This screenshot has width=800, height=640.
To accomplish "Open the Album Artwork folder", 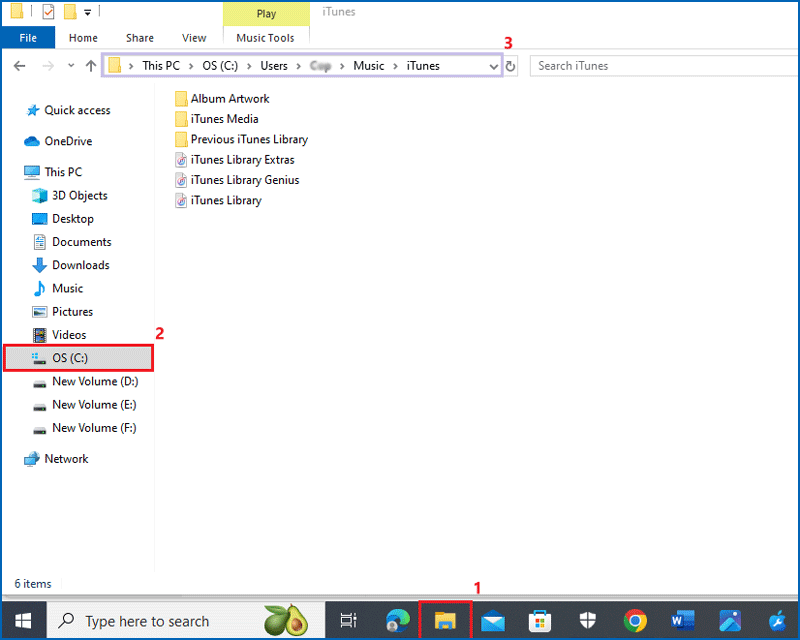I will click(x=222, y=99).
